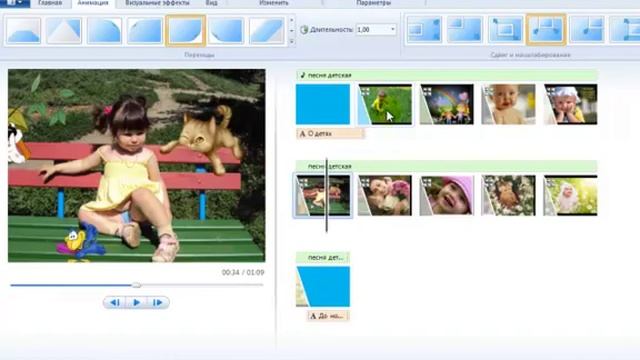Choose the highlighted fourth pan and zoom effect
This screenshot has height=360, width=640.
[x=546, y=29]
